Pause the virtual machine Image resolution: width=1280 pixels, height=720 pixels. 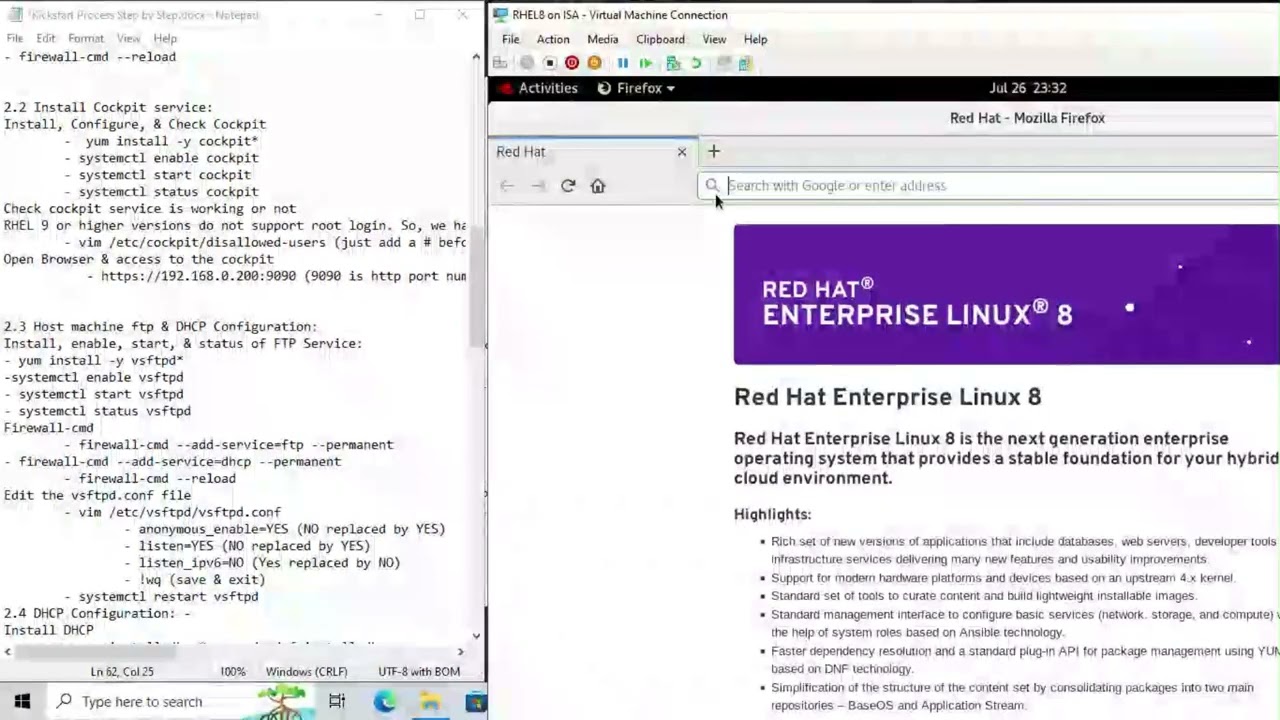point(623,63)
